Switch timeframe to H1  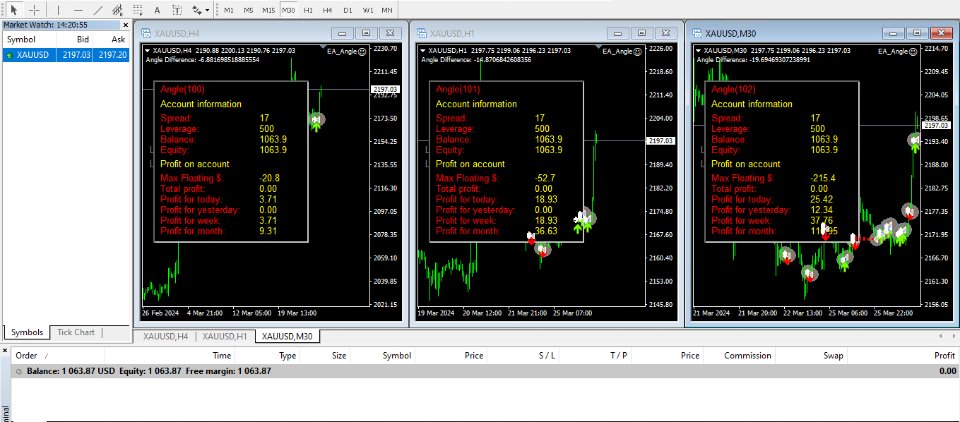click(x=308, y=10)
